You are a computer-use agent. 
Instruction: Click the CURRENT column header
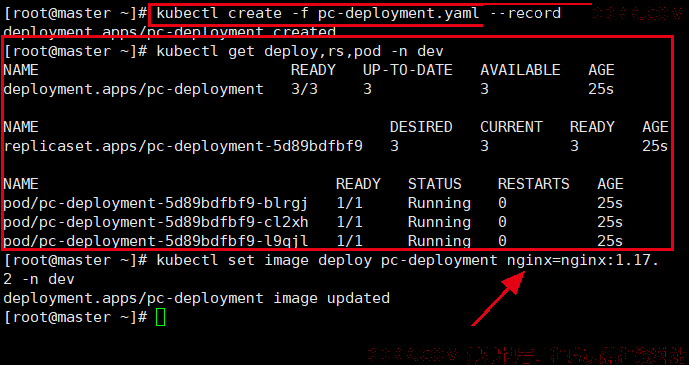tap(511, 127)
